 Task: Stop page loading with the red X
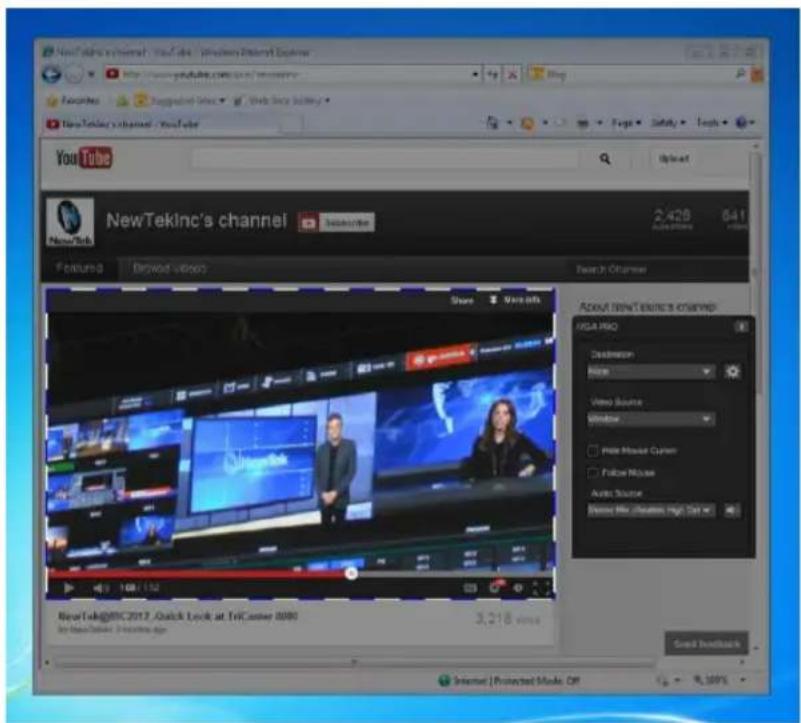512,75
